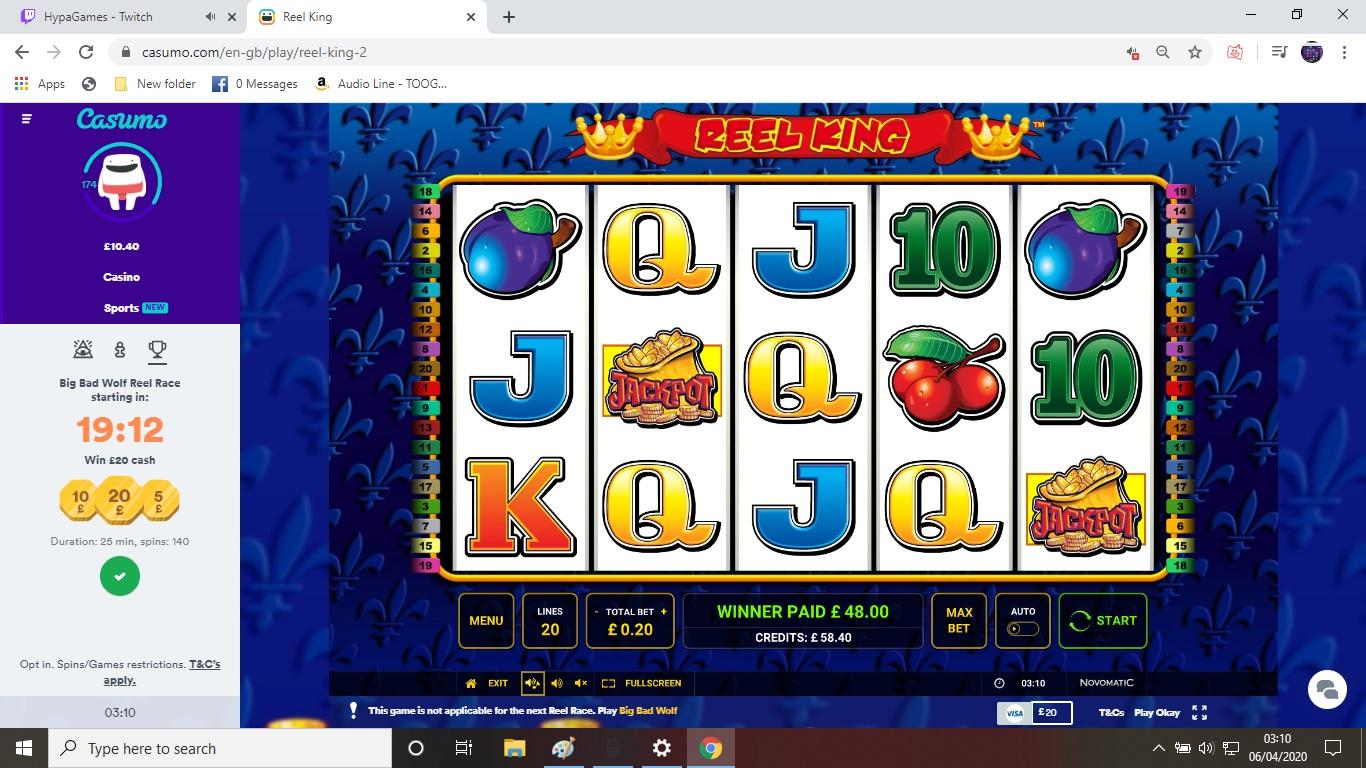Toggle the AUTO play switch
The image size is (1366, 768).
pos(1023,629)
